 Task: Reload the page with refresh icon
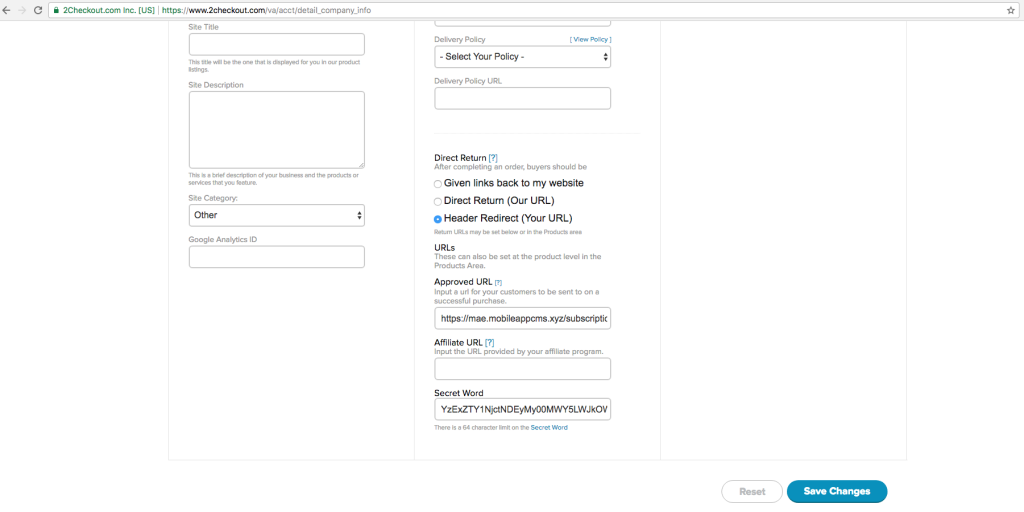click(x=38, y=9)
